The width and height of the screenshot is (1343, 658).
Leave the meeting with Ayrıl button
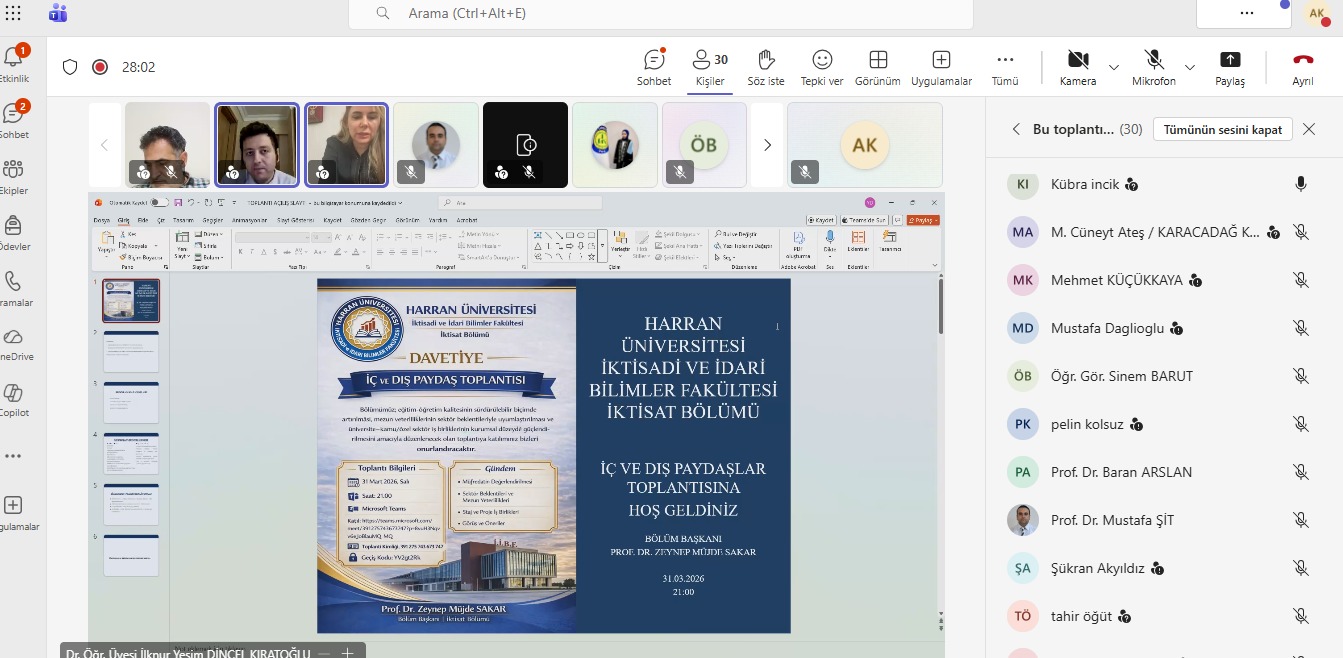1302,67
